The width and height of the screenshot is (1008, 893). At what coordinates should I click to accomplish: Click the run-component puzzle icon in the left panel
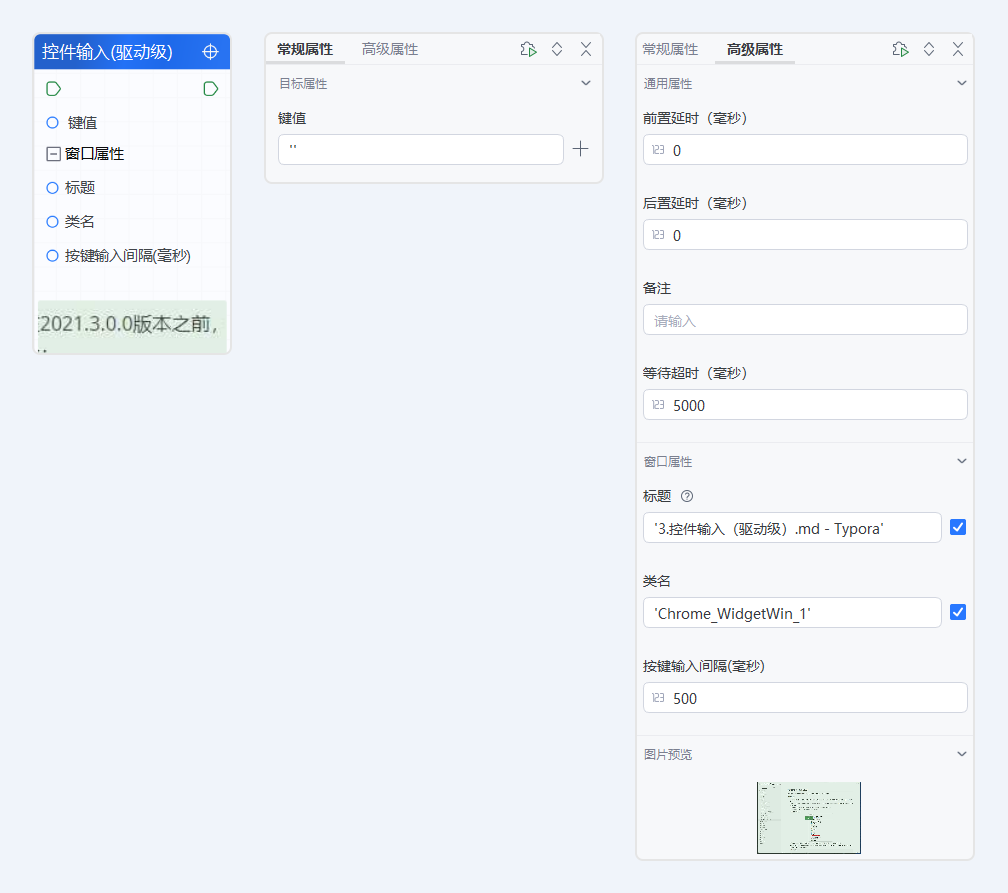pos(528,48)
